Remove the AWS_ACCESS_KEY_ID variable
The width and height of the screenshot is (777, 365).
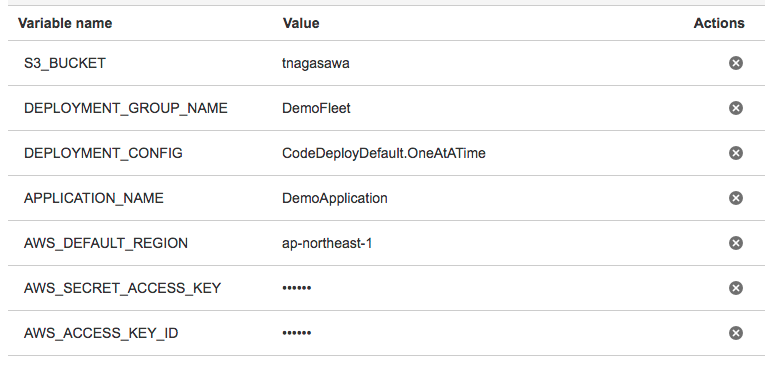tap(736, 333)
